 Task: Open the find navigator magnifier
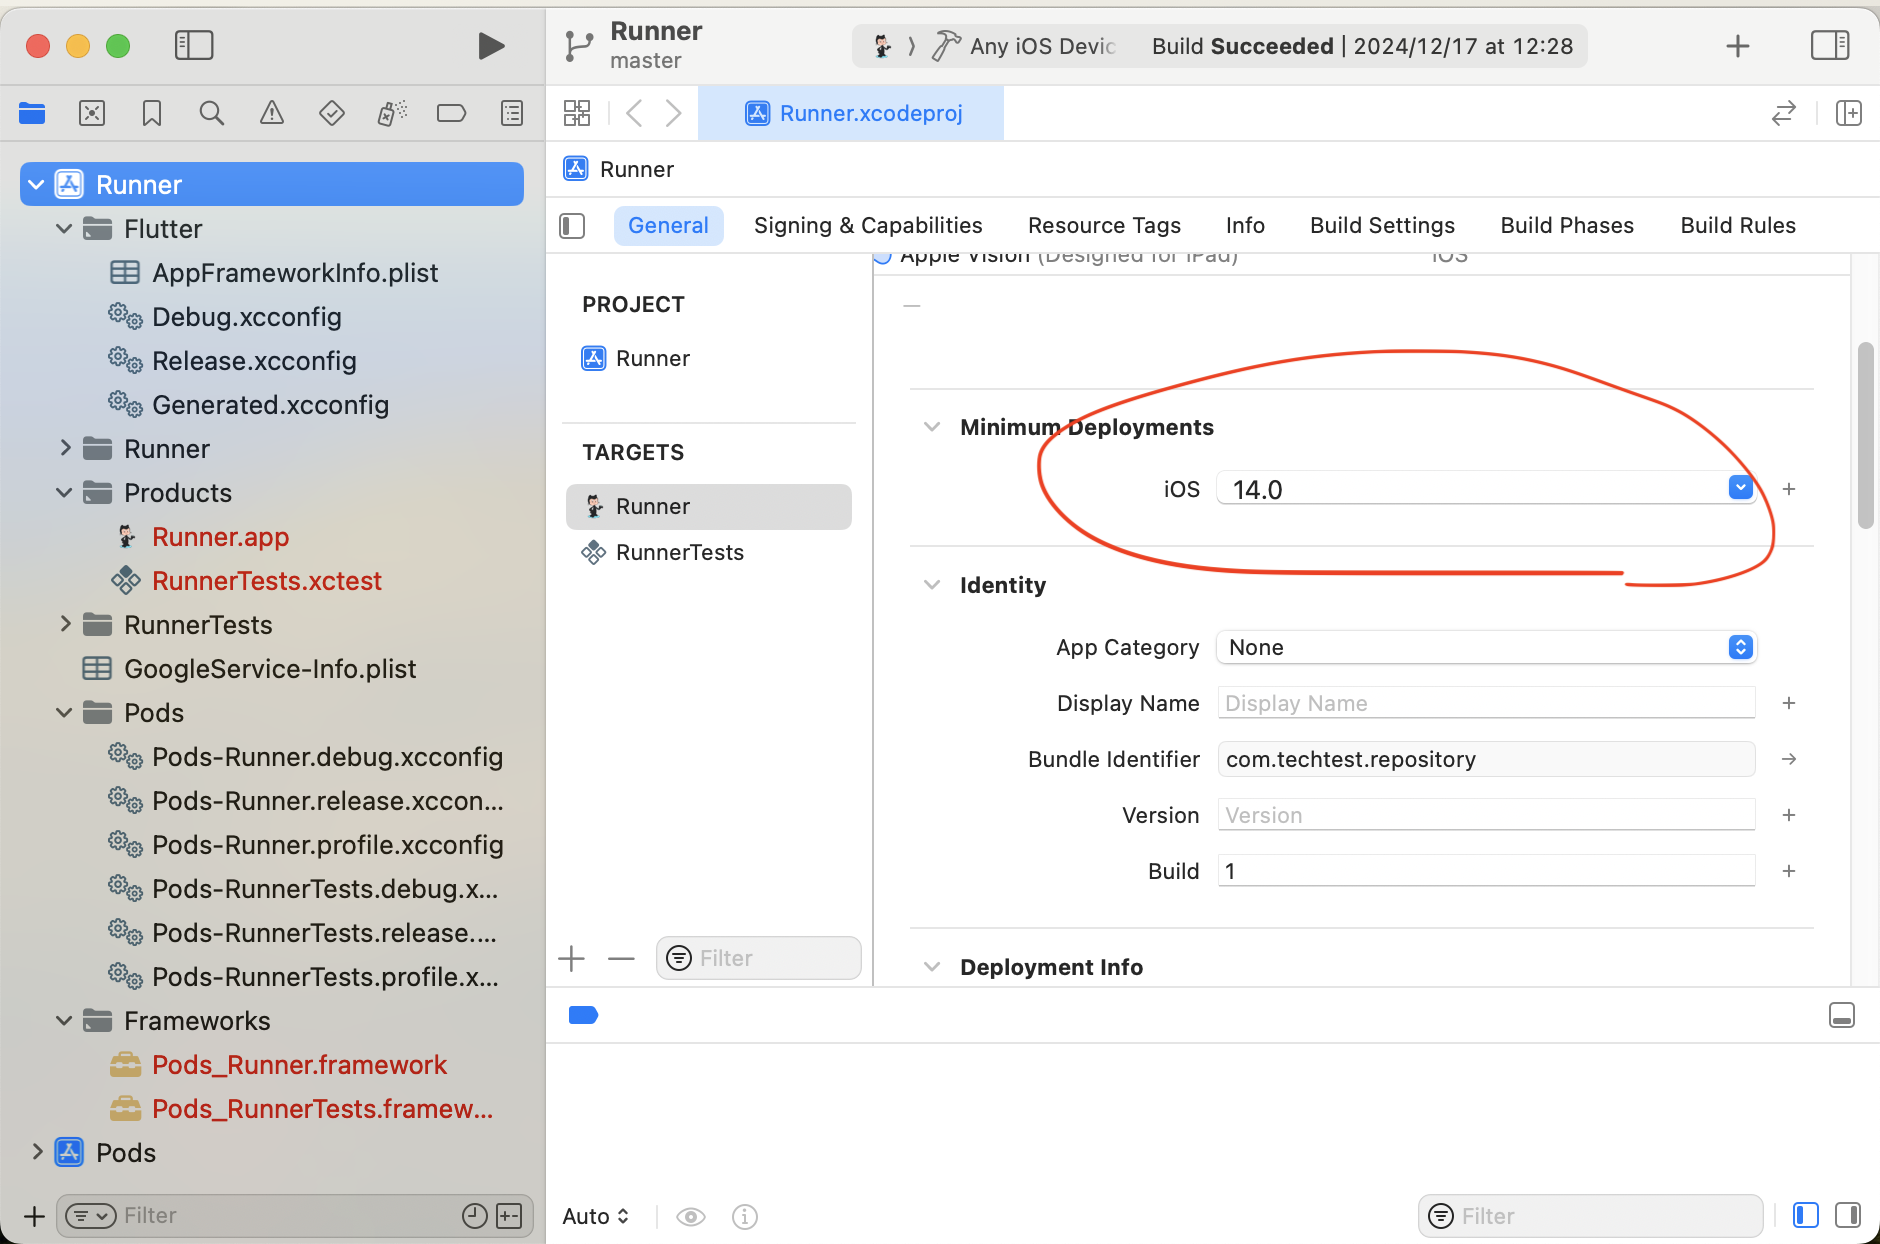212,113
